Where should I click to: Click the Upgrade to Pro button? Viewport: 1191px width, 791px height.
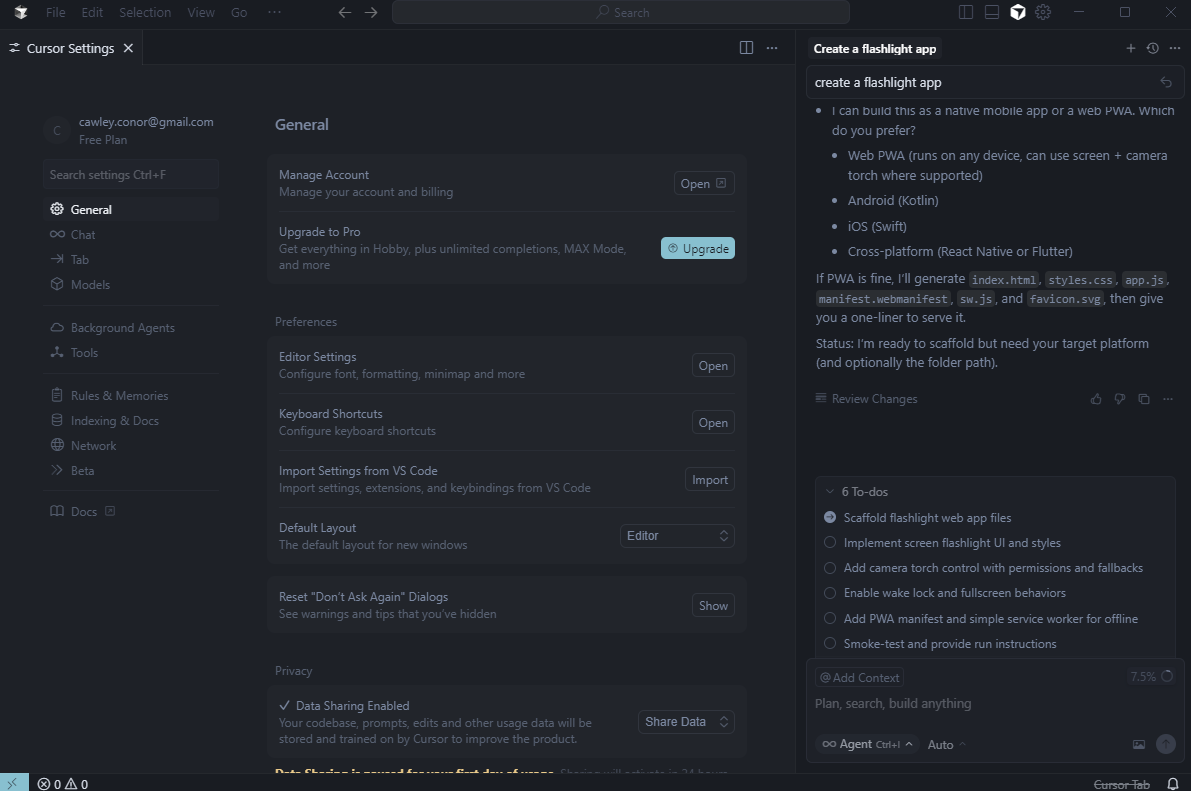pos(697,247)
